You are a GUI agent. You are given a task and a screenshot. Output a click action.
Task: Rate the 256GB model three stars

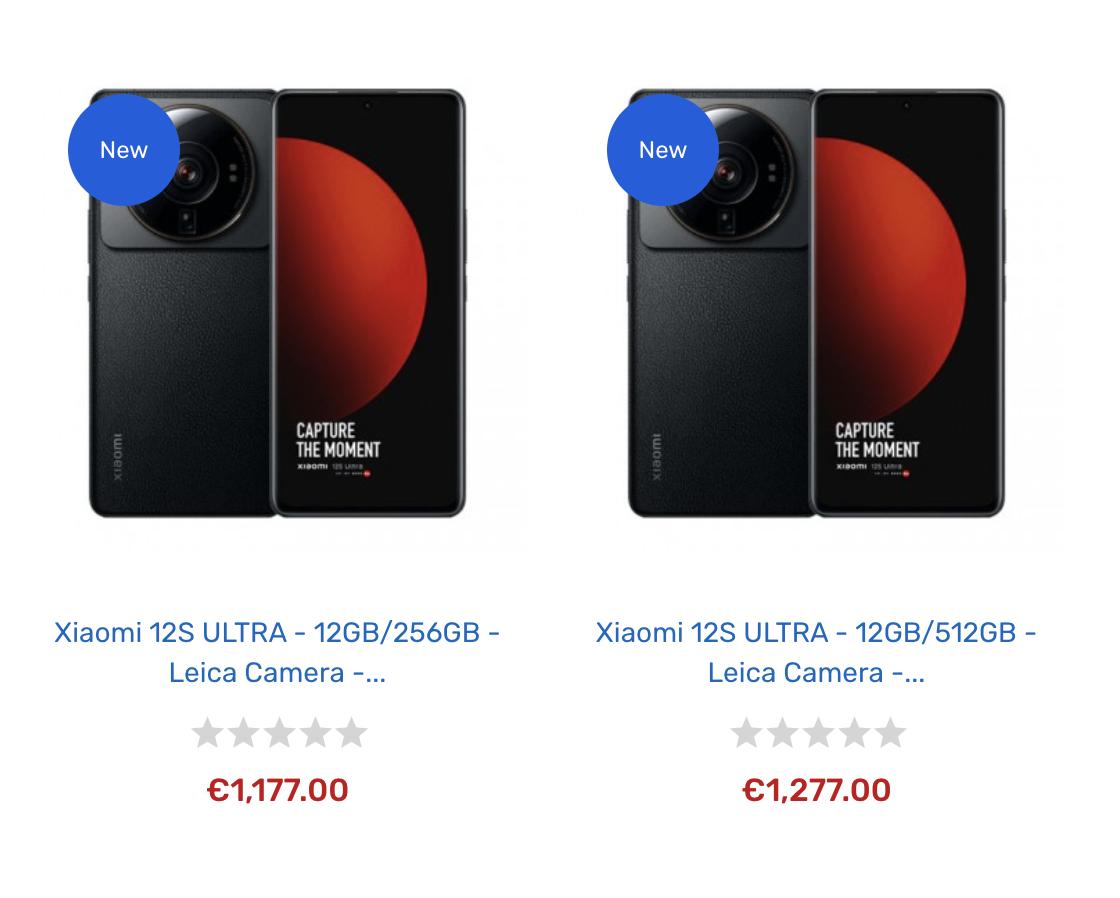point(279,733)
